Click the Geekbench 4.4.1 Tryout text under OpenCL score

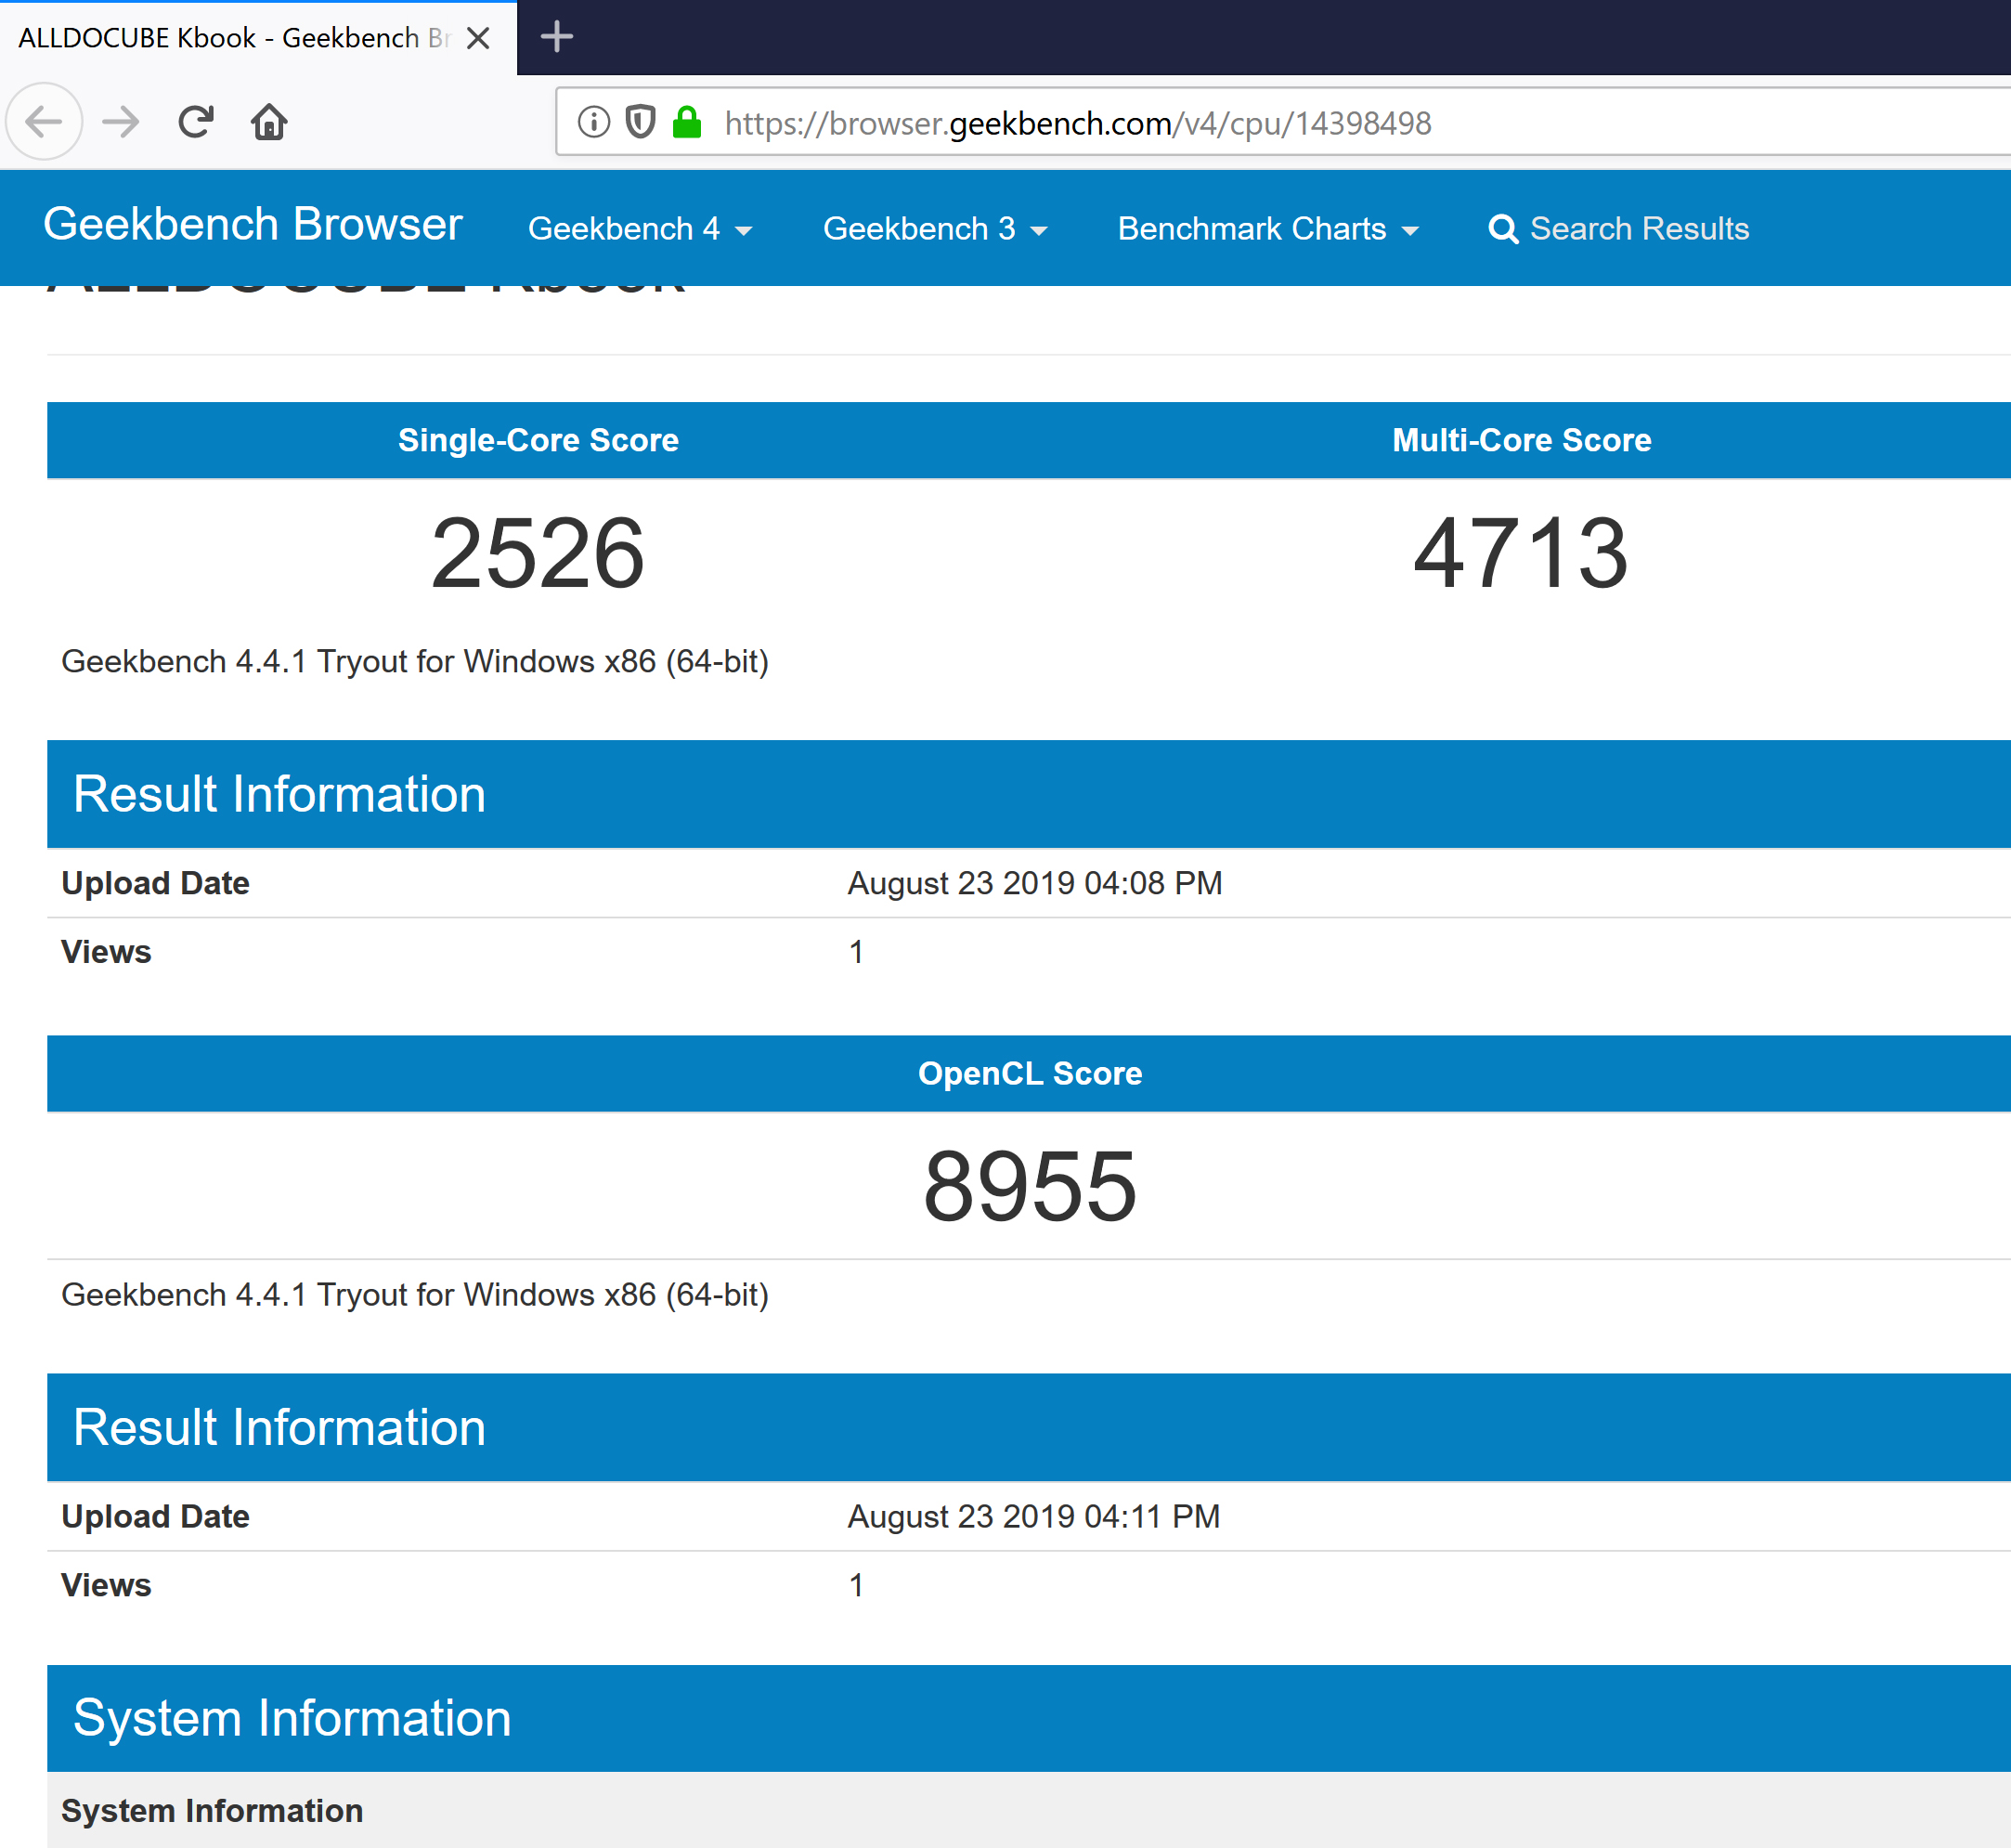coord(415,1295)
